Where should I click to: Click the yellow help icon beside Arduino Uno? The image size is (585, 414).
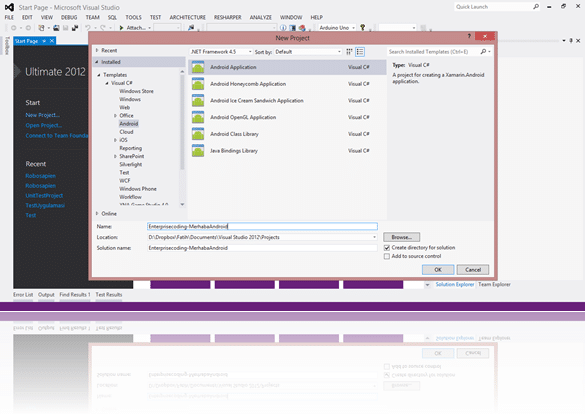tap(362, 27)
